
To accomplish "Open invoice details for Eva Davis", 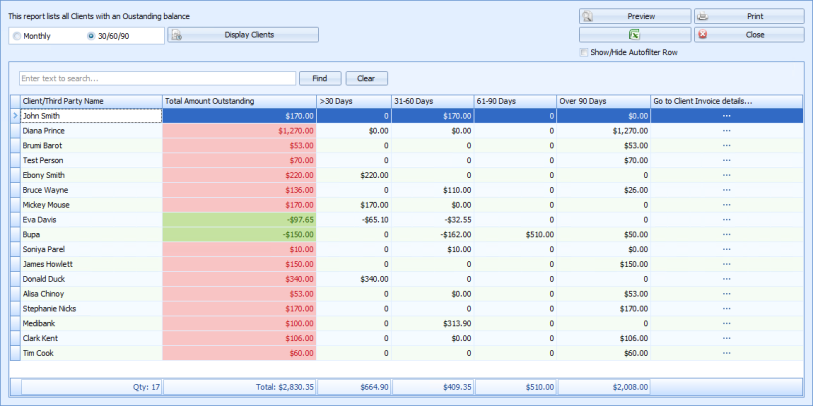I will click(726, 220).
